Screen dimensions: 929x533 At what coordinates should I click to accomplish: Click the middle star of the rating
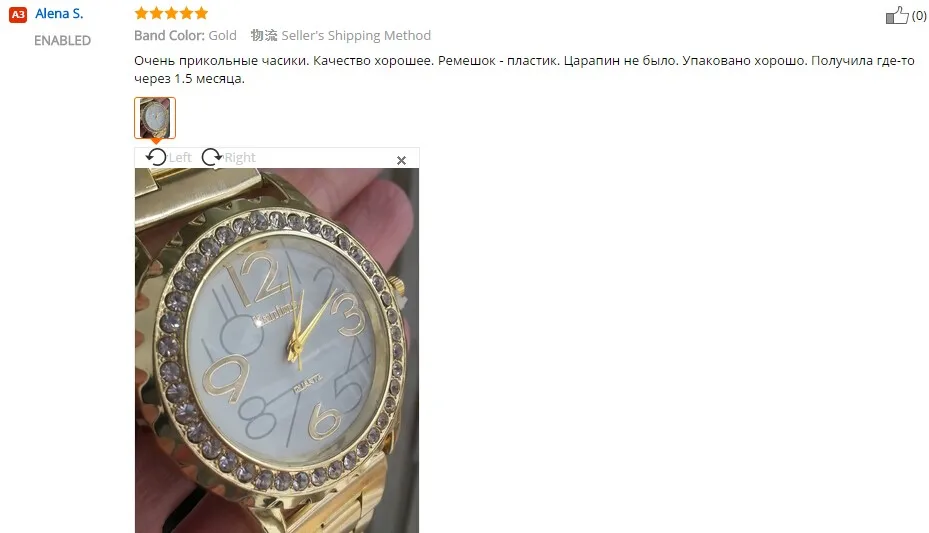[171, 13]
